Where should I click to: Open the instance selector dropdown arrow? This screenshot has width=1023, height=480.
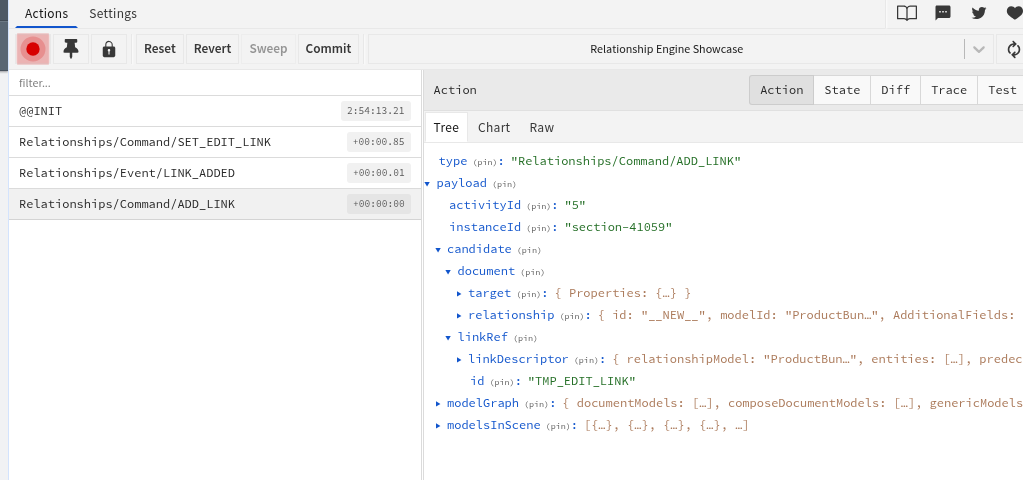[x=979, y=49]
